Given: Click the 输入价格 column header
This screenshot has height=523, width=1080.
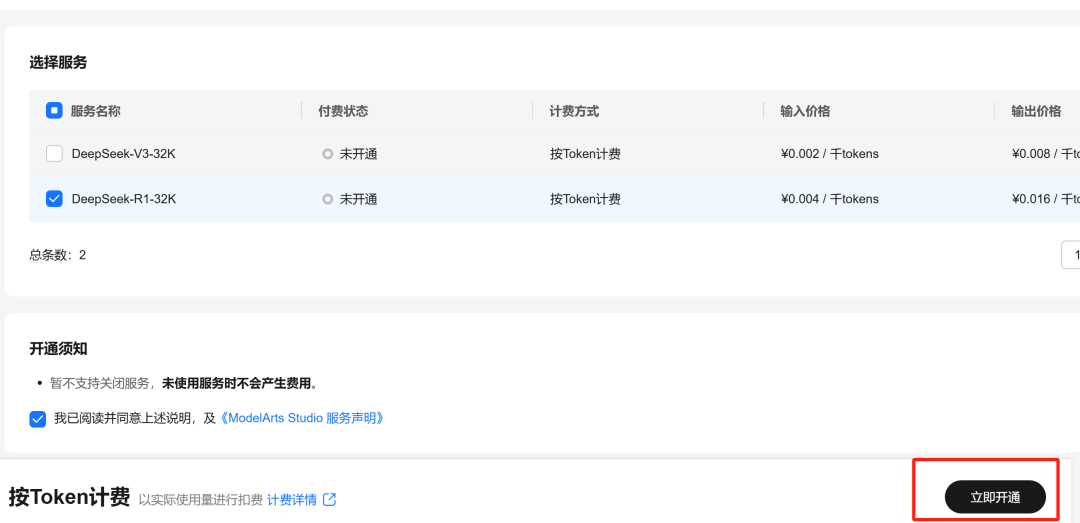Looking at the screenshot, I should 805,111.
